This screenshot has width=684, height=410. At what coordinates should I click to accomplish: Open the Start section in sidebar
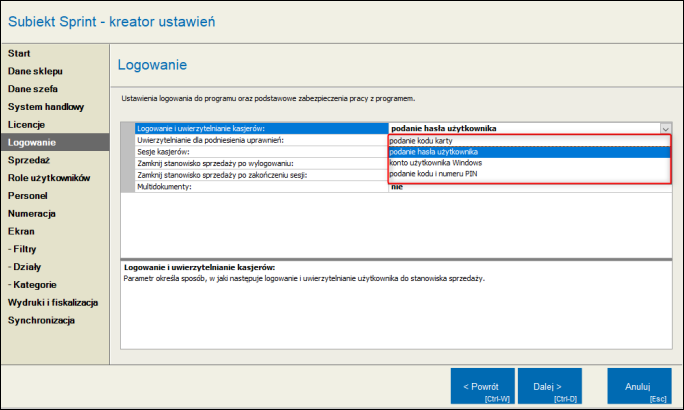[x=20, y=52]
